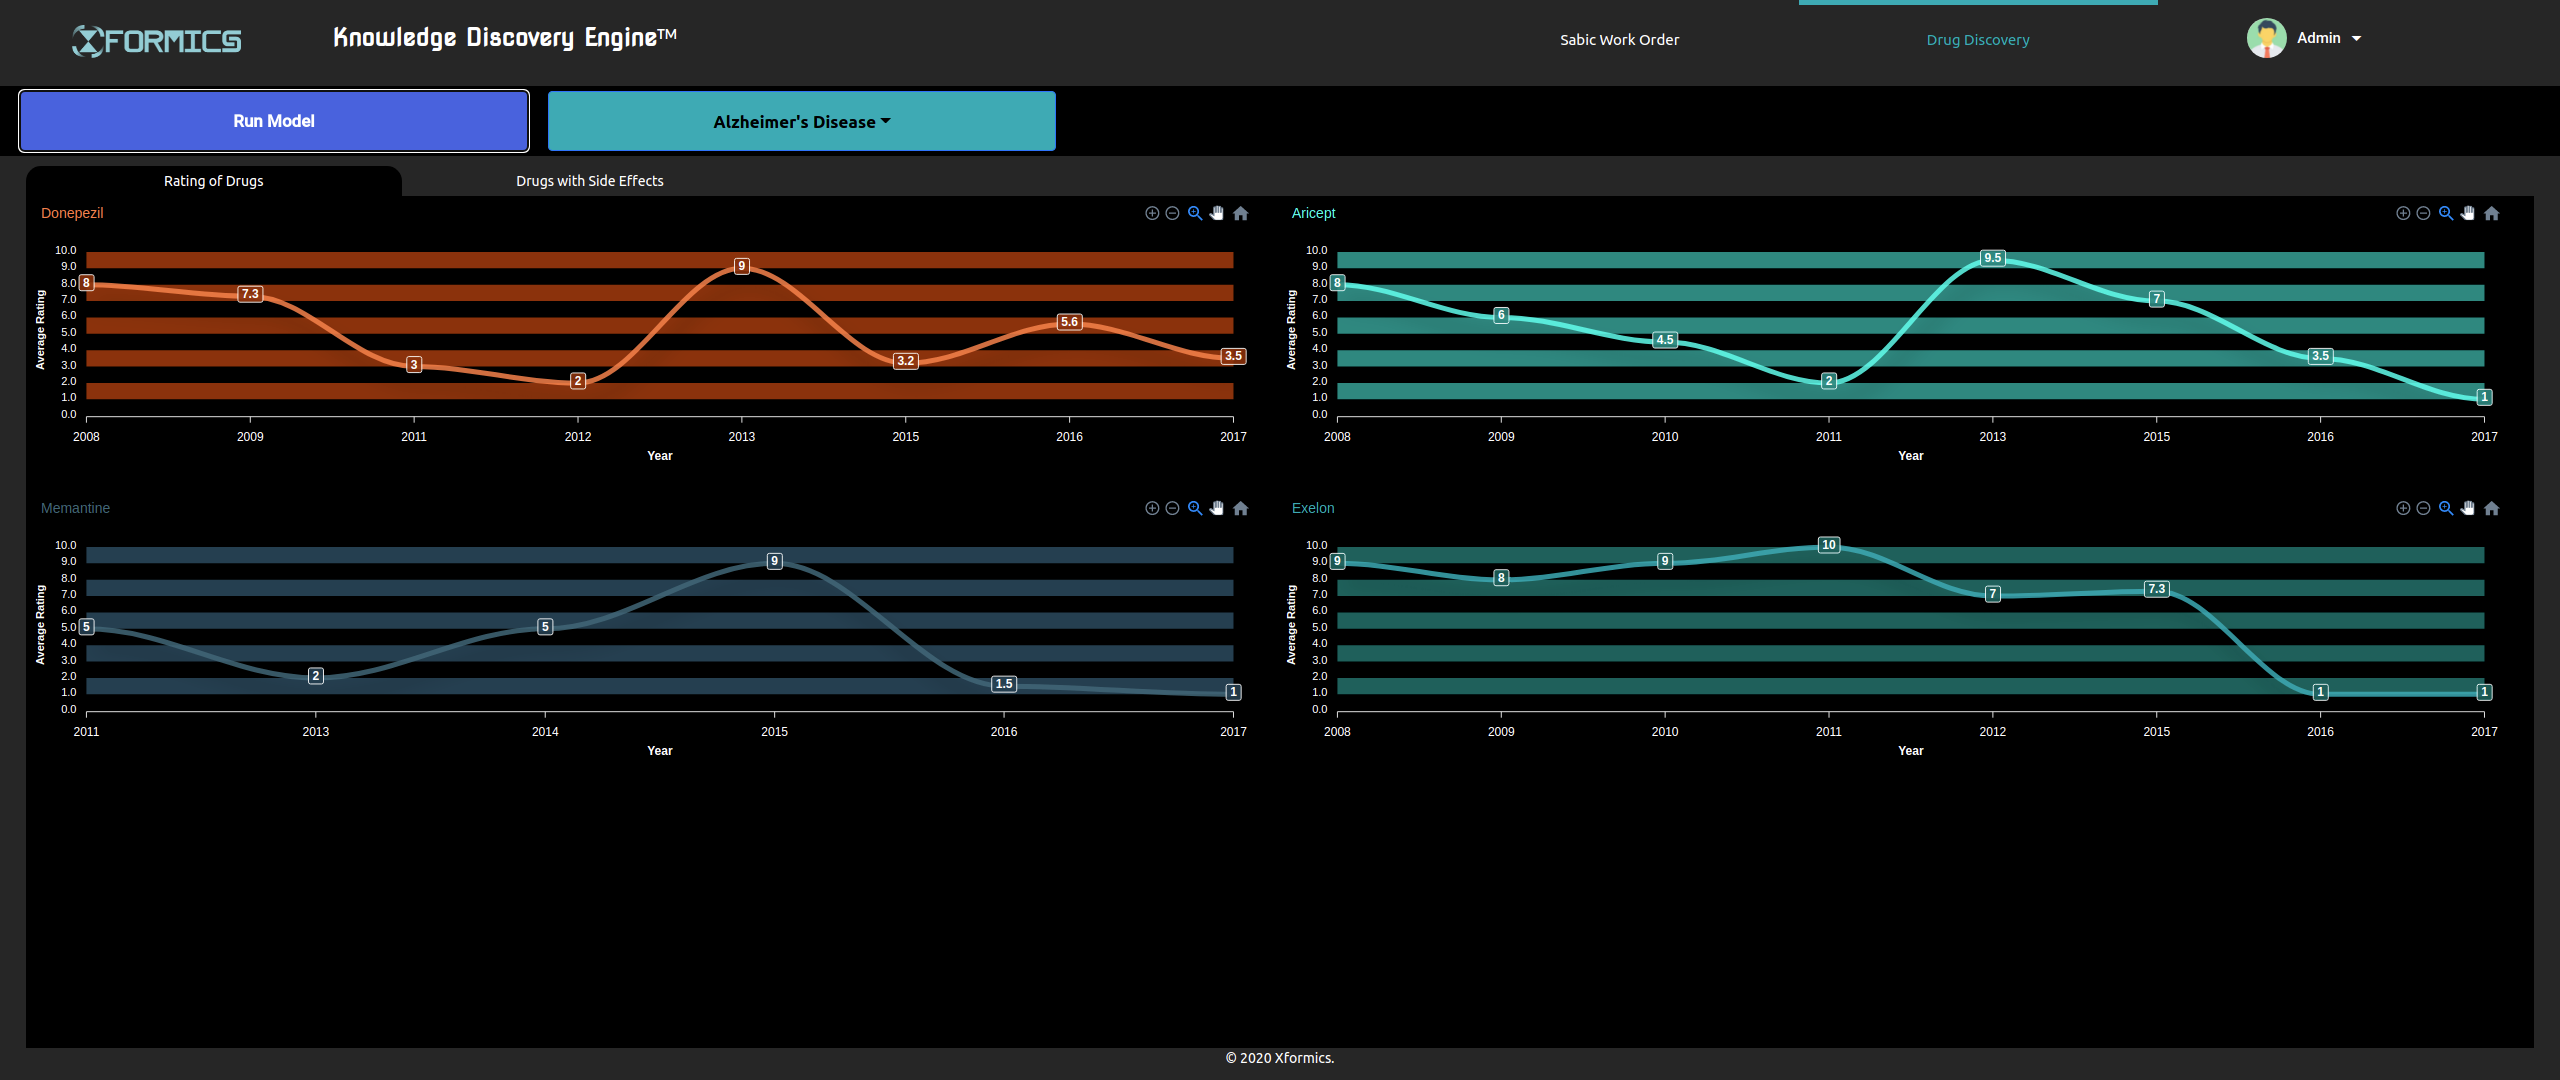This screenshot has height=1080, width=2560.
Task: Click the 2013 peak marker on Donepezil
Action: (741, 266)
